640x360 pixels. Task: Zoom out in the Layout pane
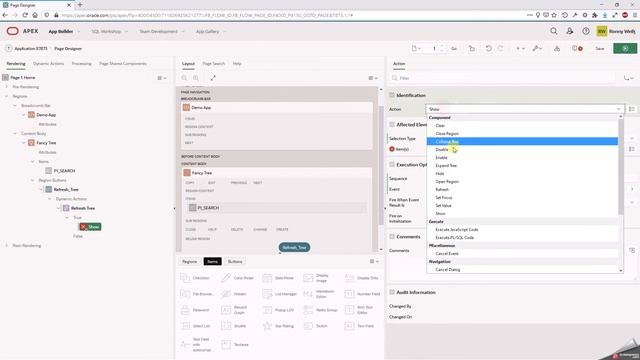click(184, 78)
